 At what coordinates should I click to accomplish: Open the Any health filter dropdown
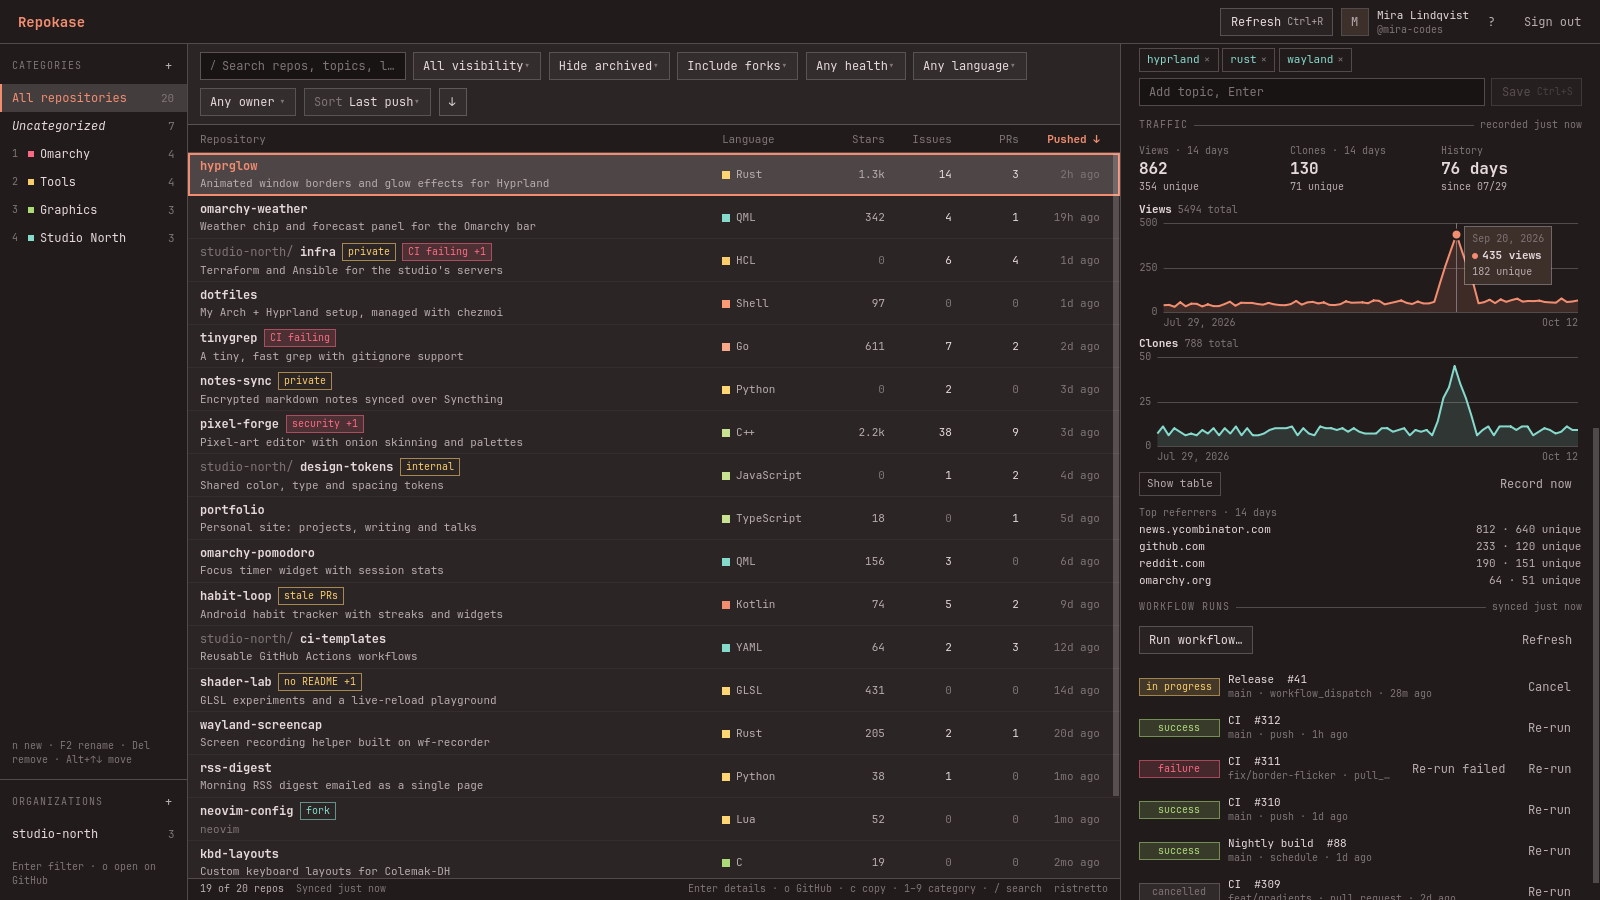[x=855, y=66]
